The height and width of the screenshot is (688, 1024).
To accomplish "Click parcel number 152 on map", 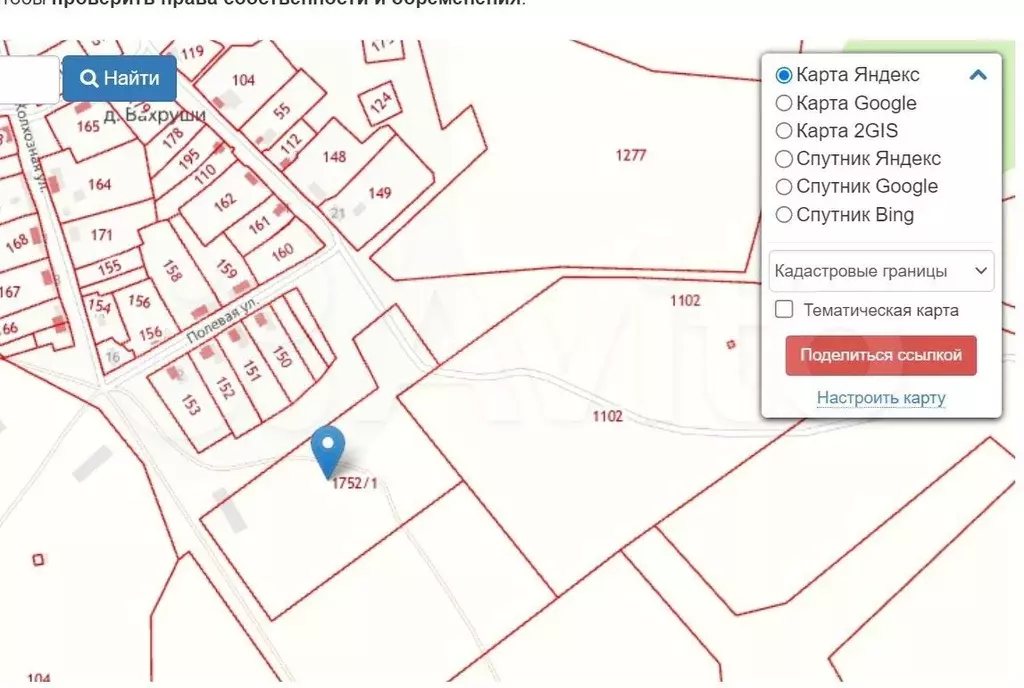I will [x=225, y=388].
